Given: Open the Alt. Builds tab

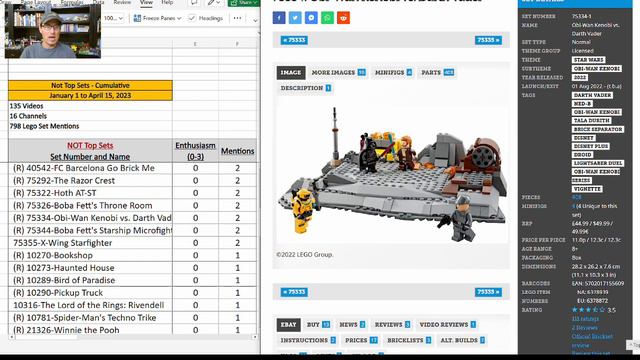Looking at the screenshot, I should tap(462, 340).
